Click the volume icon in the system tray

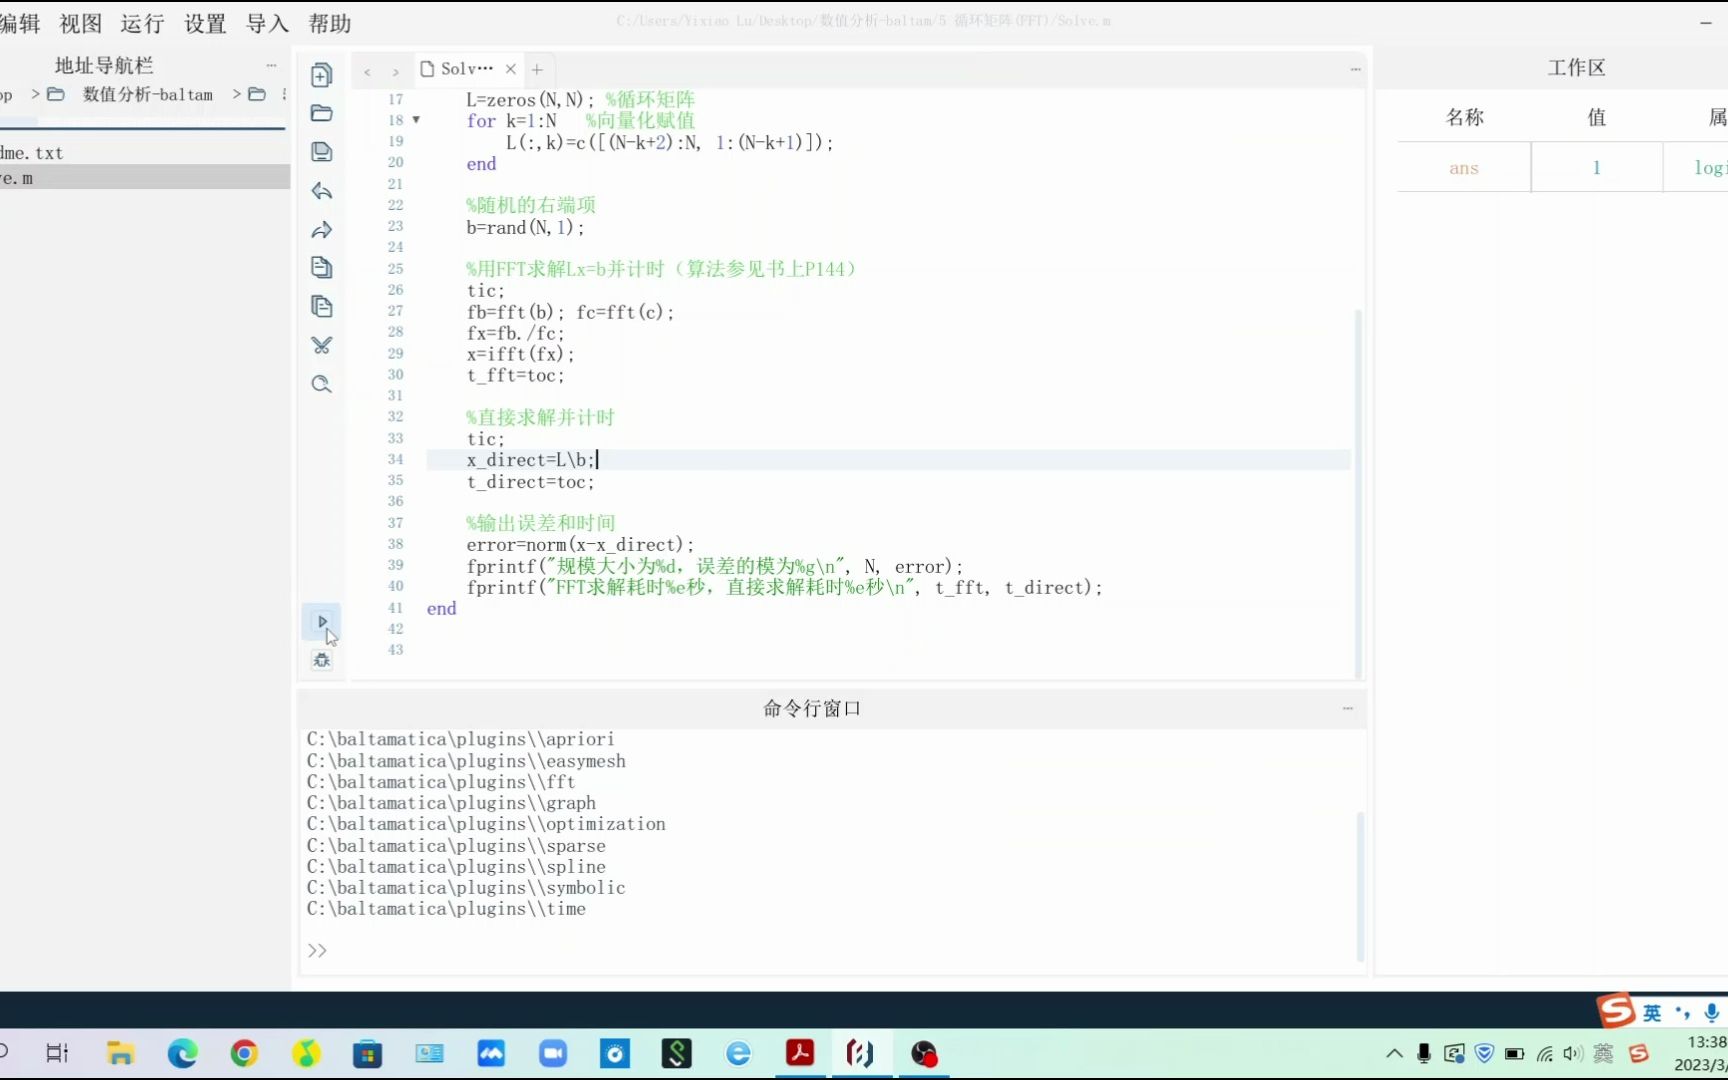pyautogui.click(x=1573, y=1053)
